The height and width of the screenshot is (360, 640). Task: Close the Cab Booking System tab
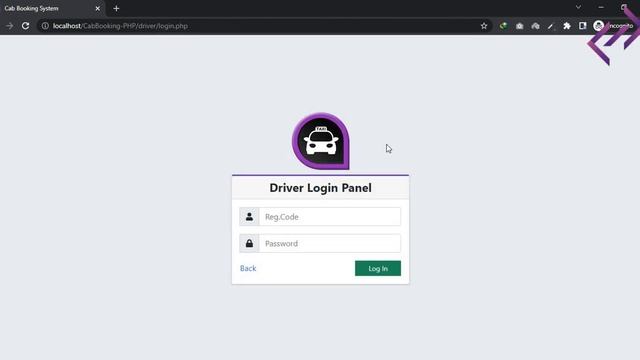click(x=98, y=8)
